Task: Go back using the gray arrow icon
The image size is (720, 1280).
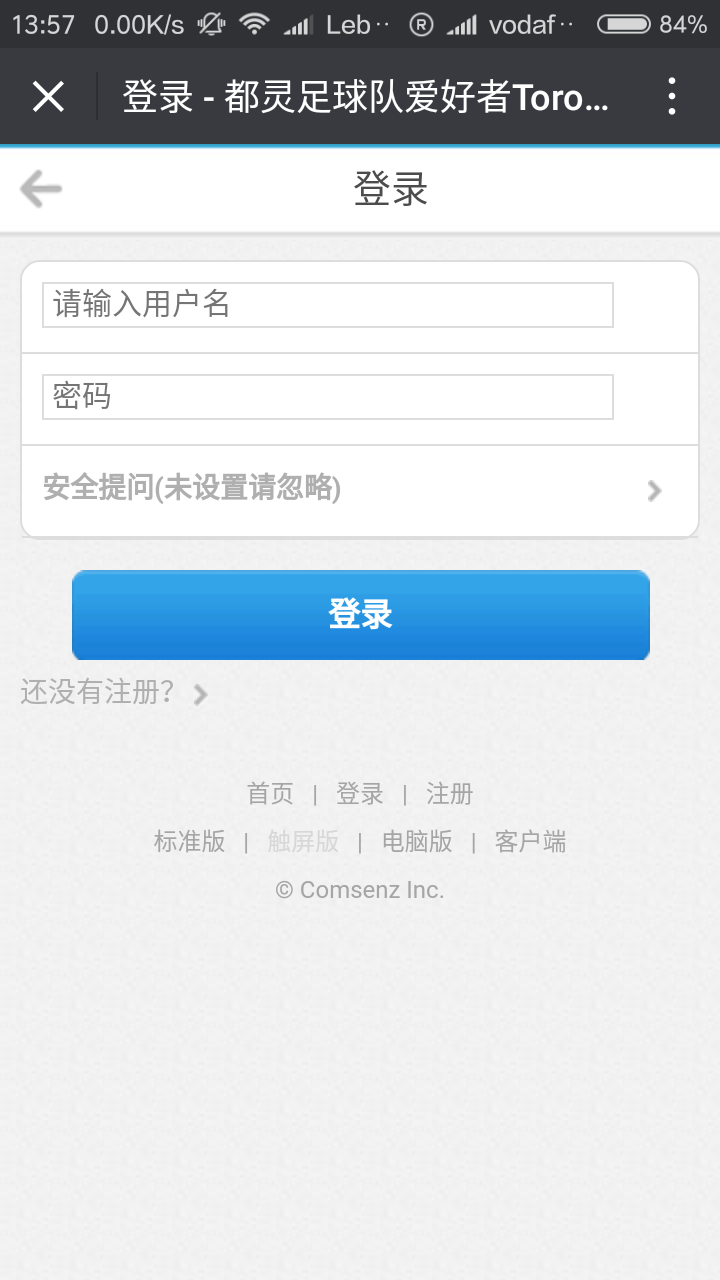Action: click(x=41, y=189)
